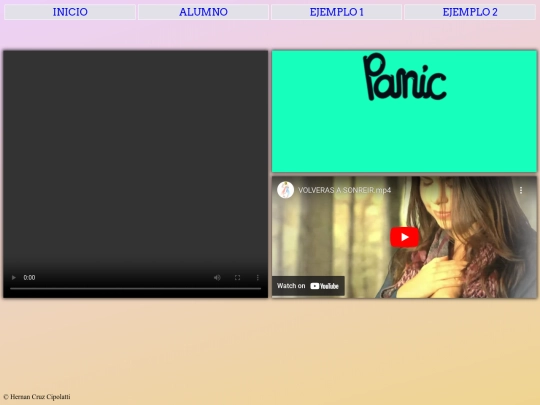Image resolution: width=540 pixels, height=405 pixels.
Task: Open the left video player's more options menu
Action: (x=258, y=278)
